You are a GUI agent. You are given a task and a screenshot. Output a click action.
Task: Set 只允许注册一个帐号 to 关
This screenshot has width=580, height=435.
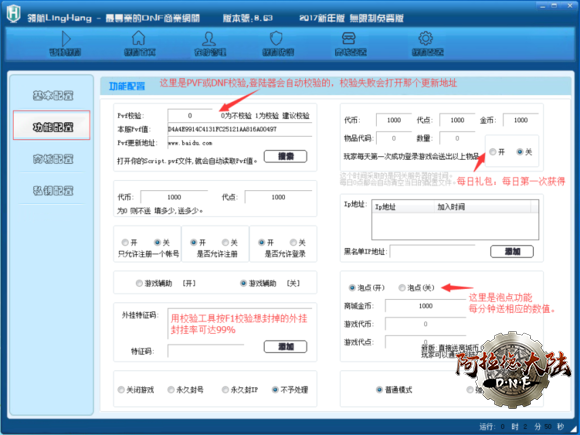157,243
